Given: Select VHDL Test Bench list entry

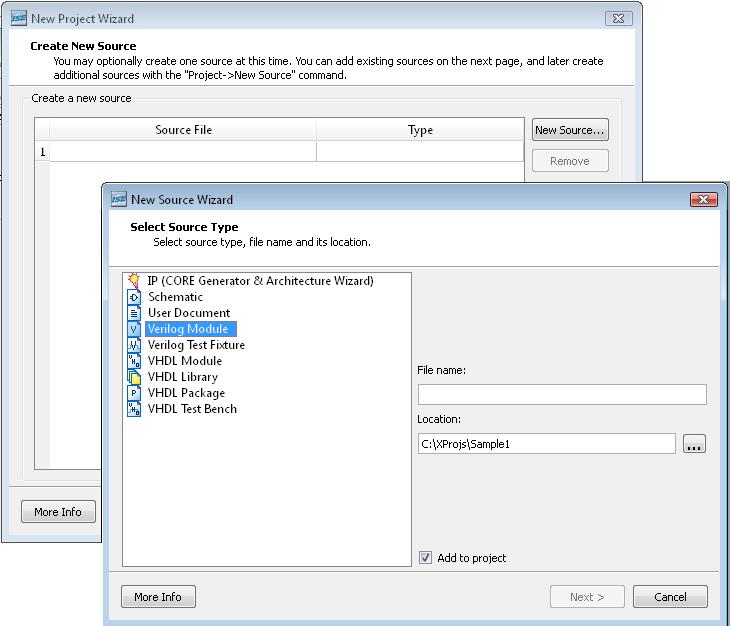Looking at the screenshot, I should click(192, 409).
